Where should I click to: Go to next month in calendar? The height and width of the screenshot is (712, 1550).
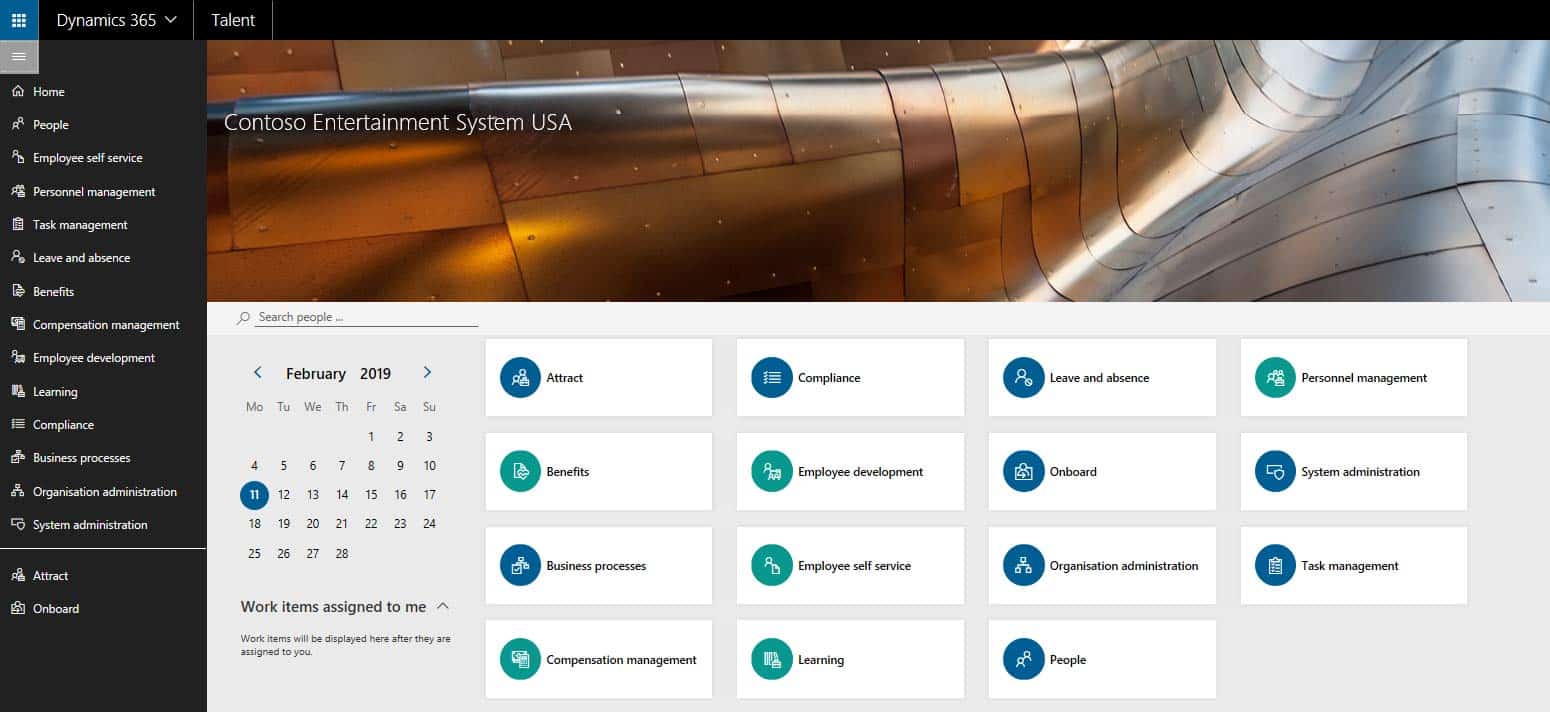coord(427,372)
